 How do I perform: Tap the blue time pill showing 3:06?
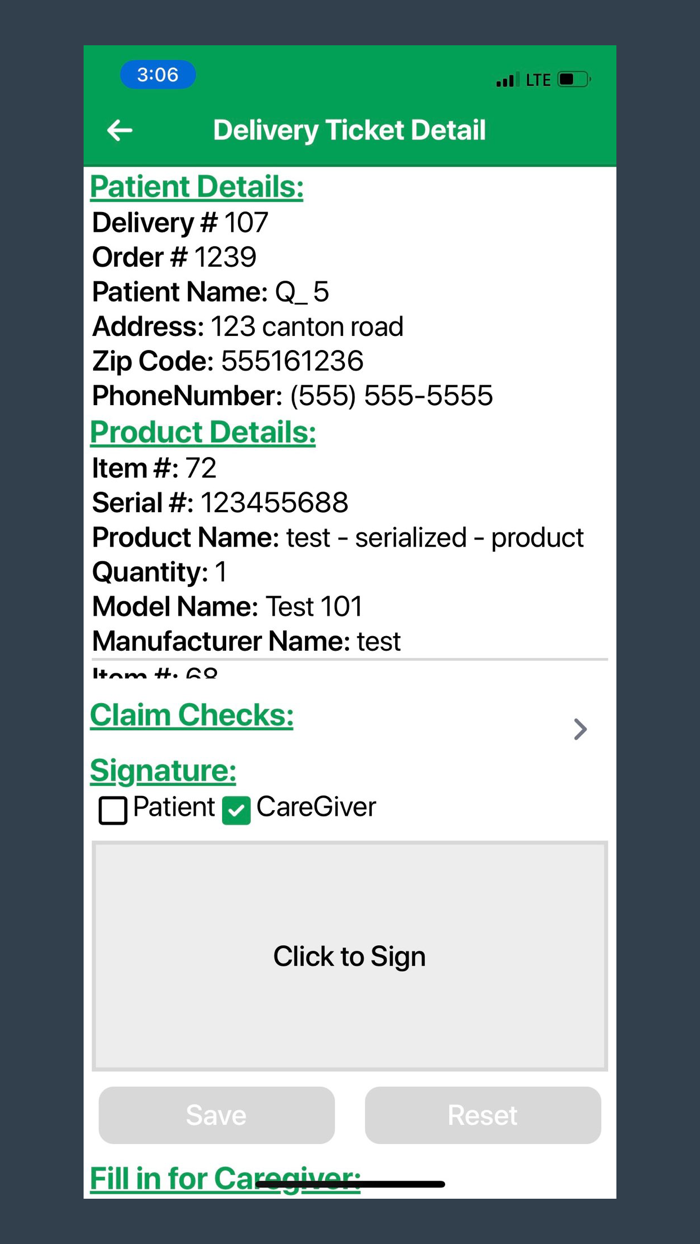tap(157, 74)
